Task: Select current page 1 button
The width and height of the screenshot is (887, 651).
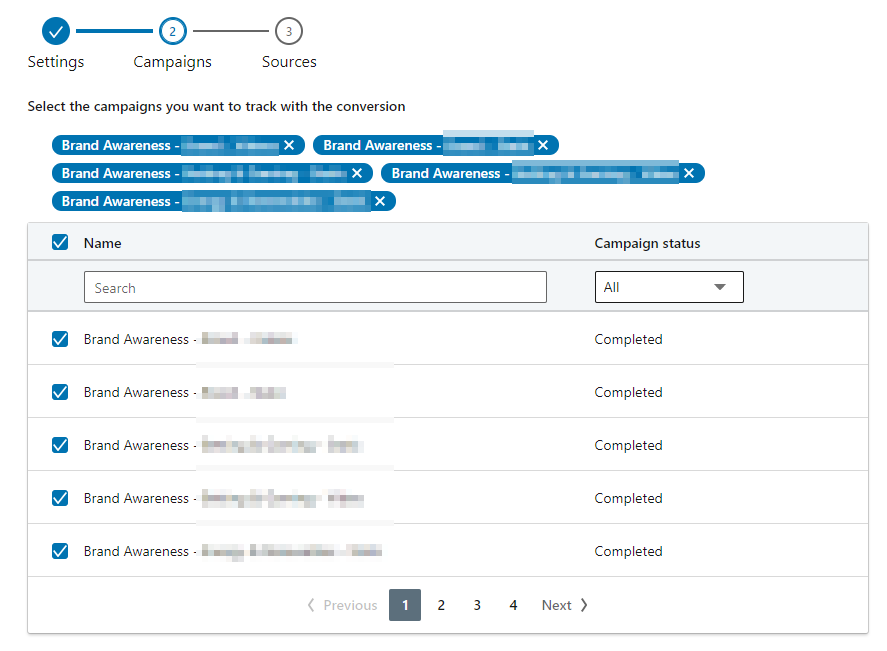Action: [x=405, y=605]
